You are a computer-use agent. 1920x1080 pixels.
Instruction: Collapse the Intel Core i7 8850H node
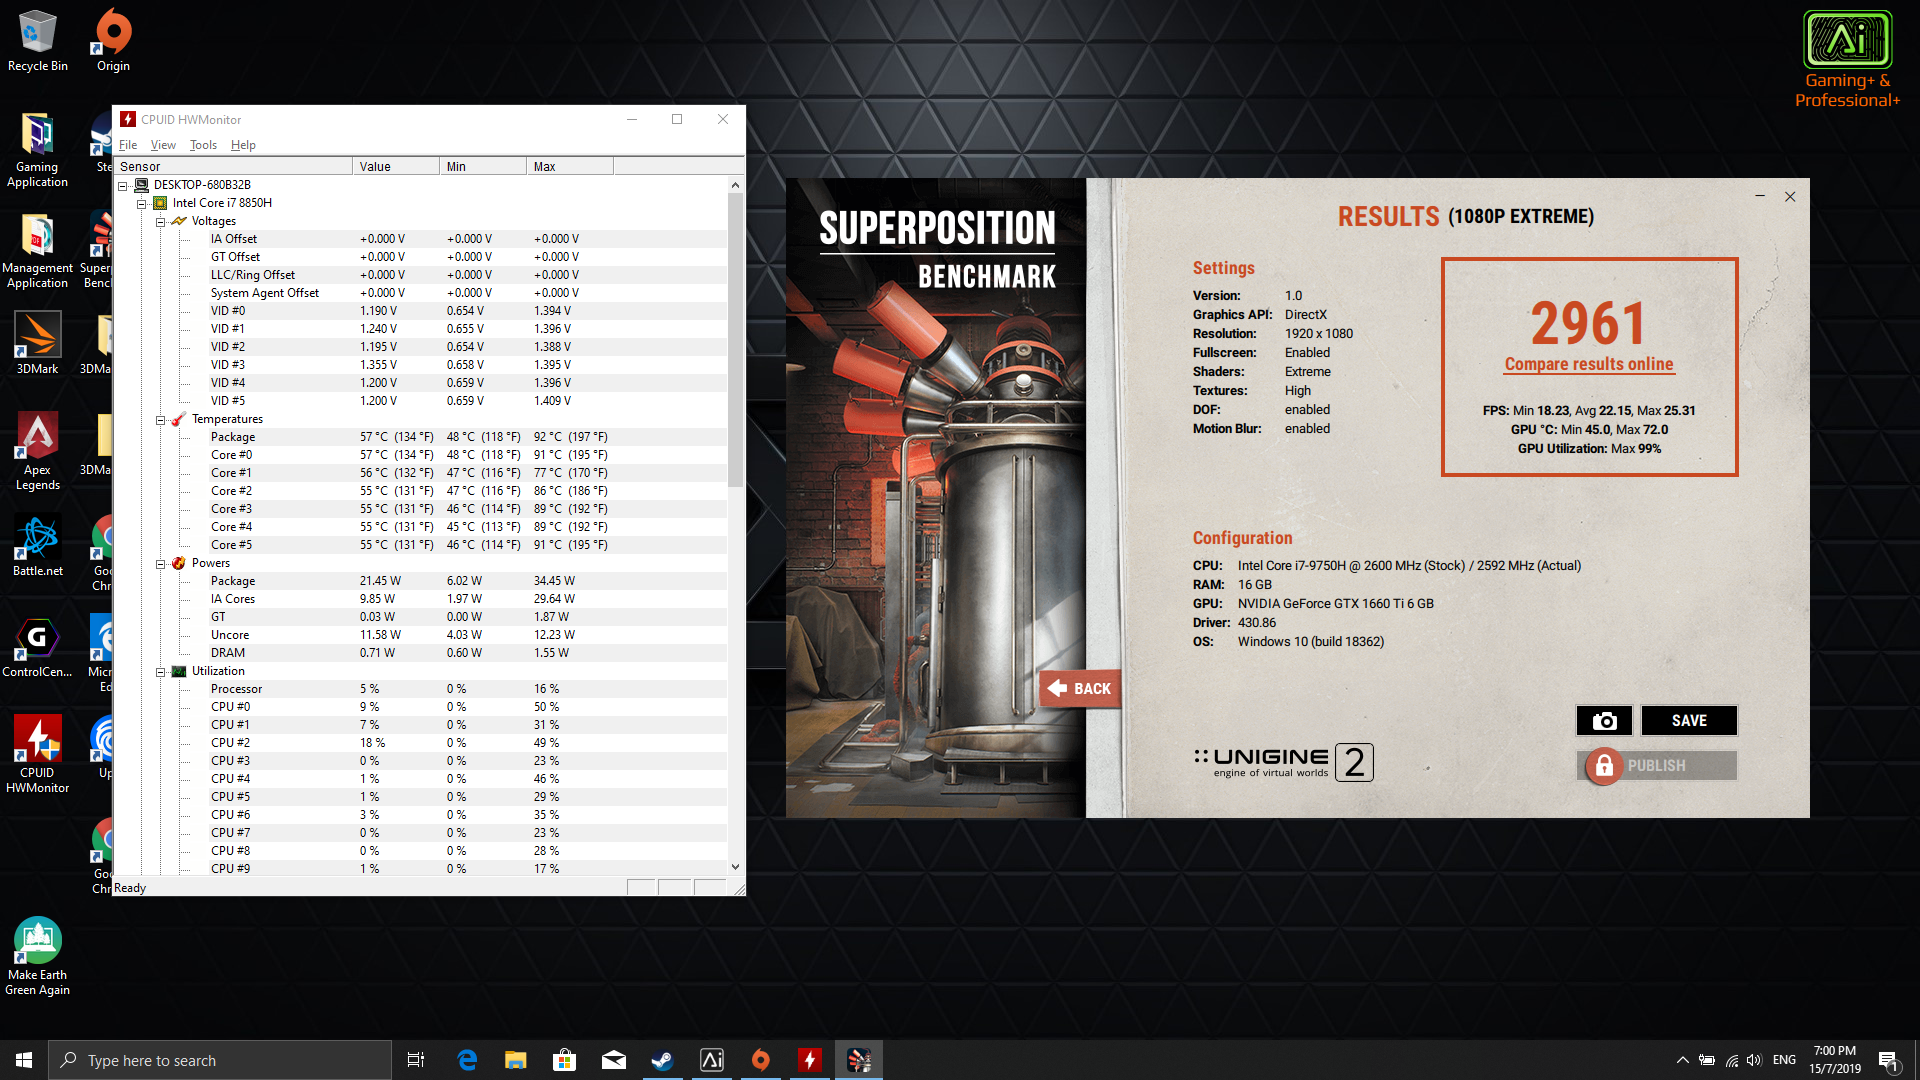coord(141,203)
